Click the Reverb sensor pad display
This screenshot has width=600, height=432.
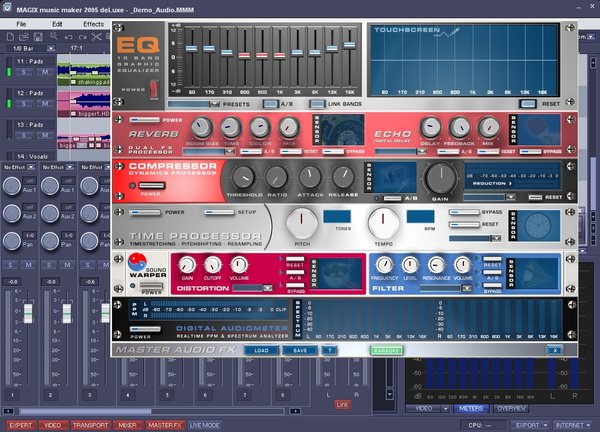342,130
